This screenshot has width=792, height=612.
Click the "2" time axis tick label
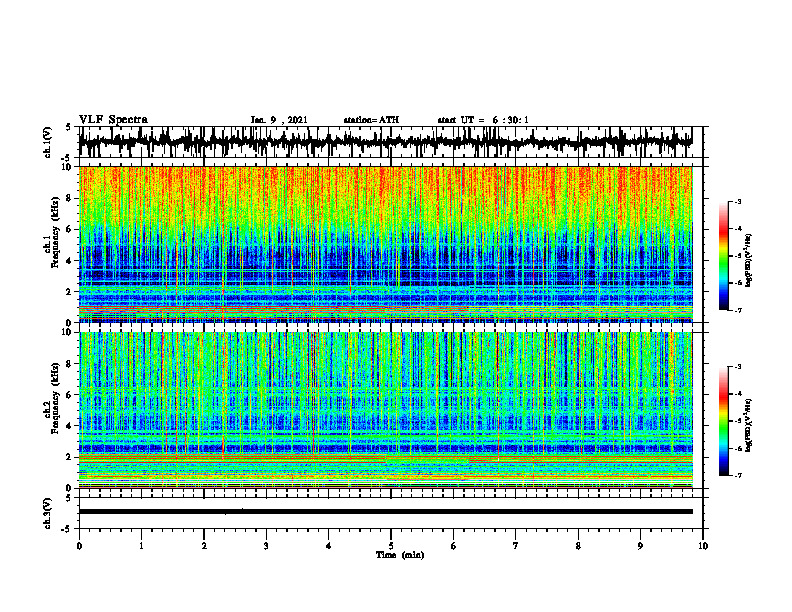click(x=204, y=546)
